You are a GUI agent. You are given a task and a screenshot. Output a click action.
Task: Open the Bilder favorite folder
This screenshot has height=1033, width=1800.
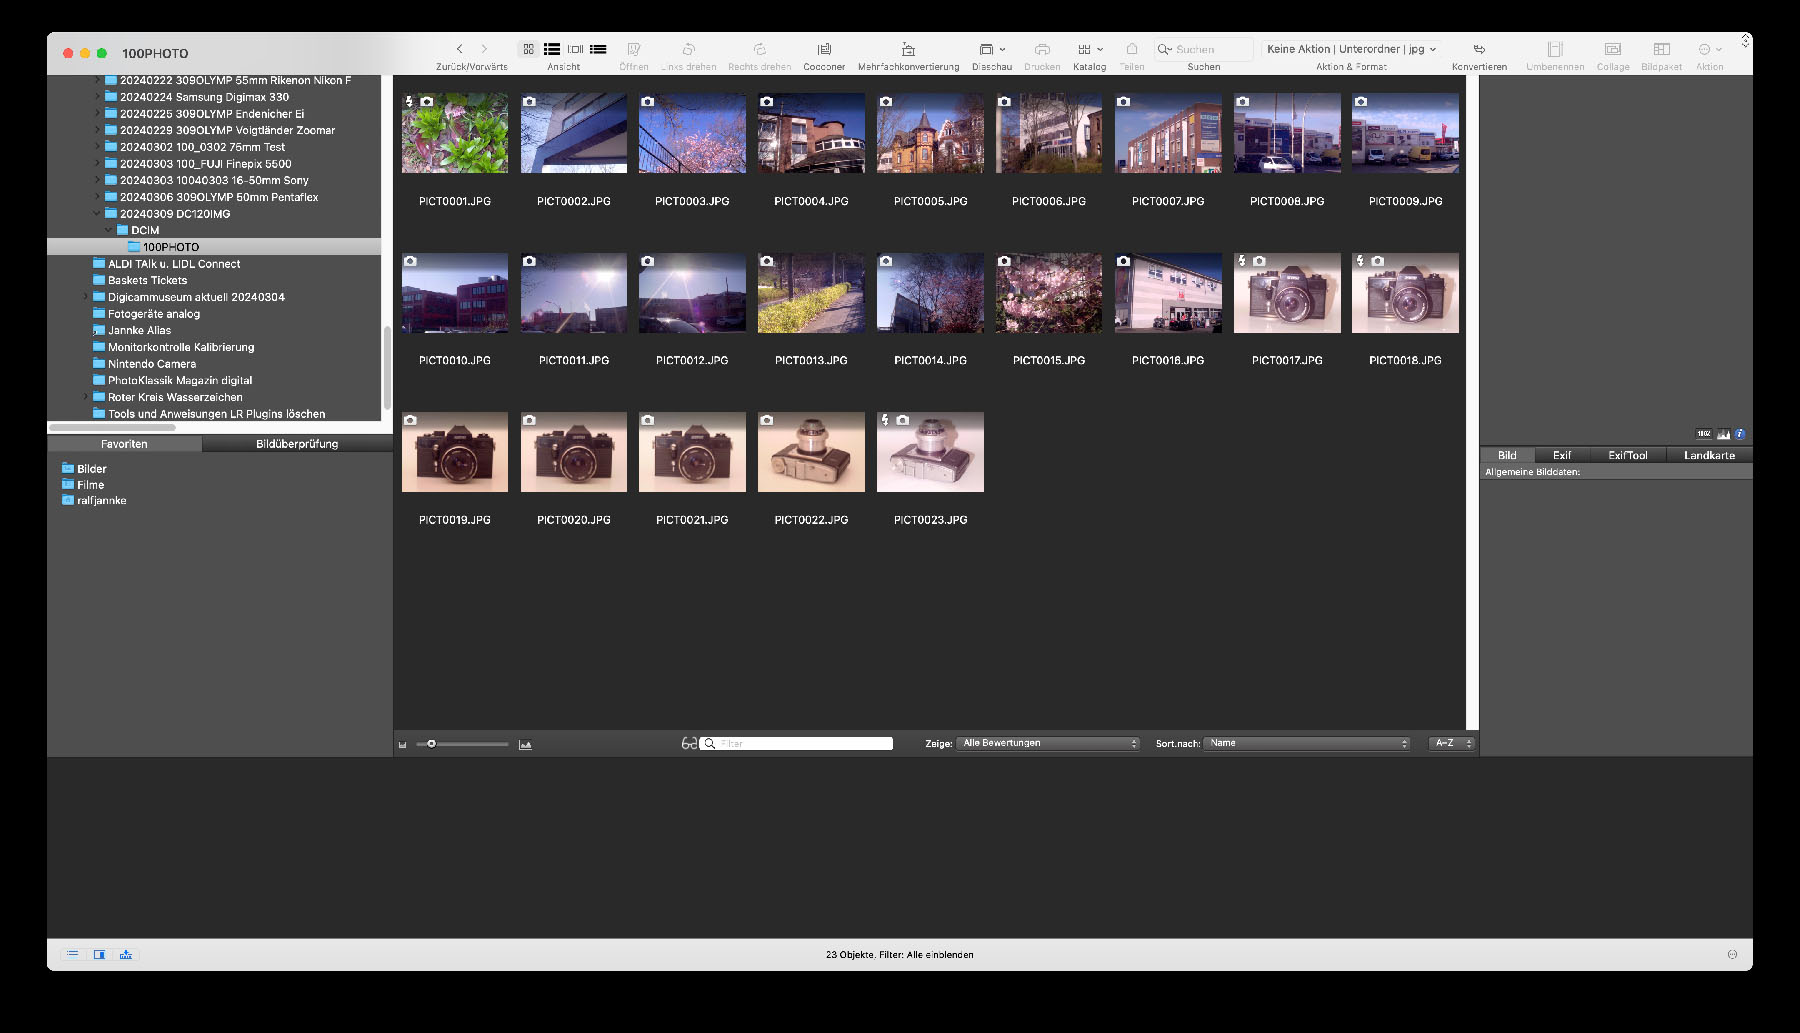click(x=84, y=469)
